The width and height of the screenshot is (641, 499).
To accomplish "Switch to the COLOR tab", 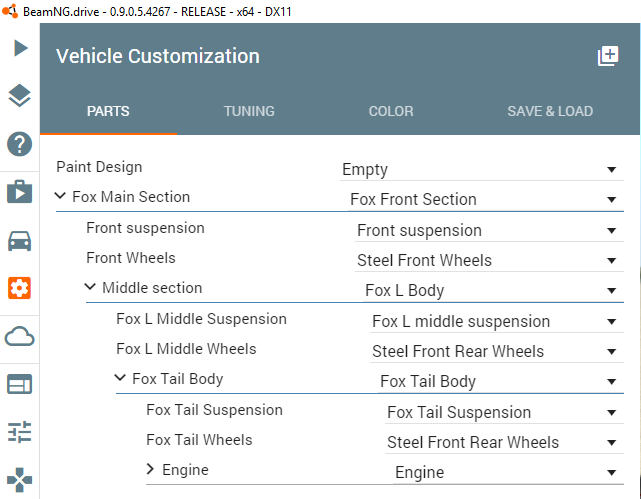I will (x=391, y=111).
